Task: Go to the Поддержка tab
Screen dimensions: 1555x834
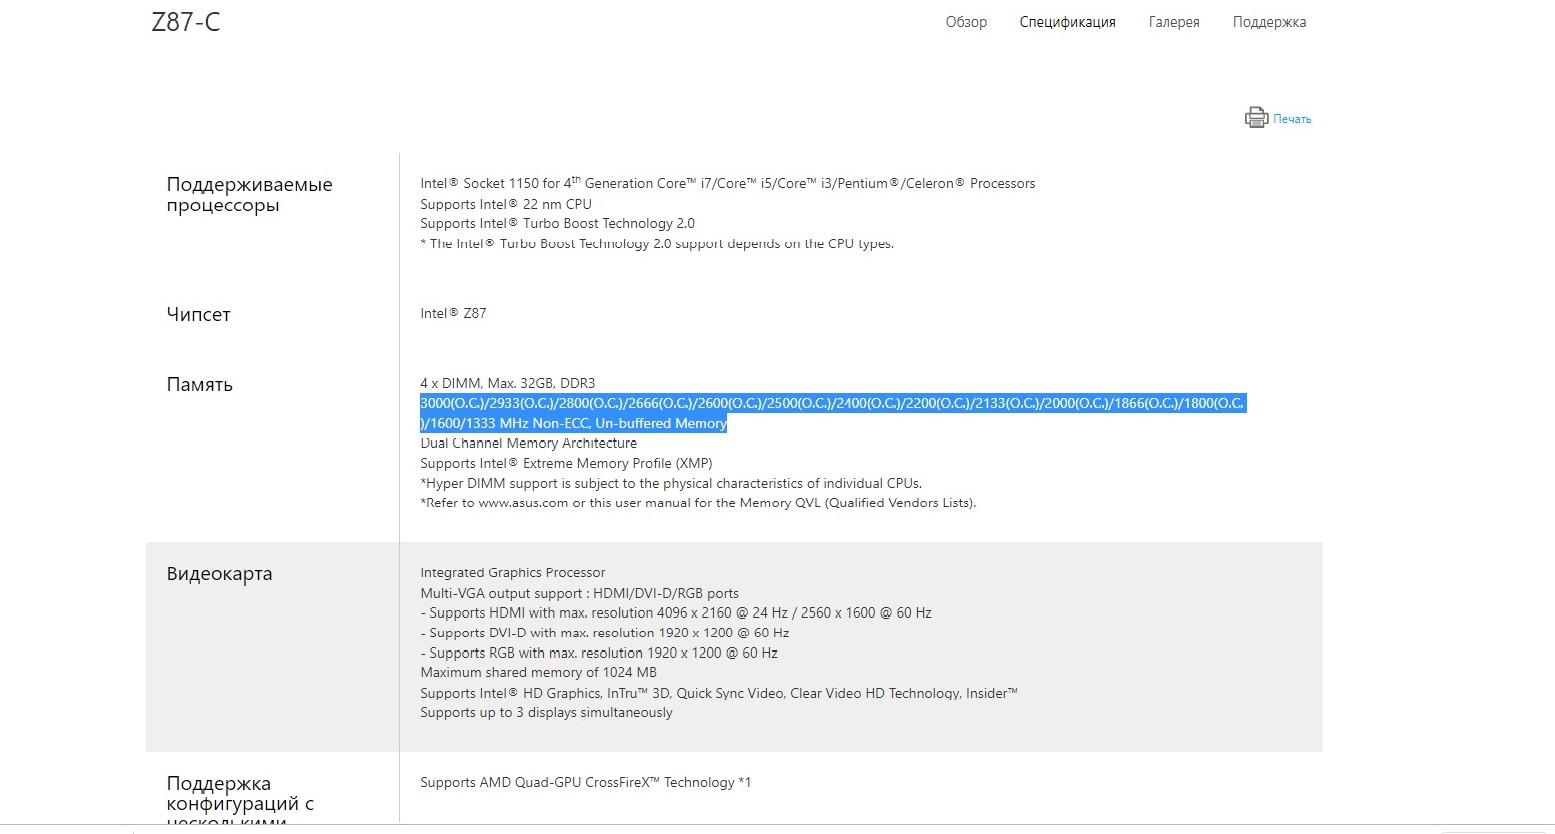Action: click(x=1269, y=22)
